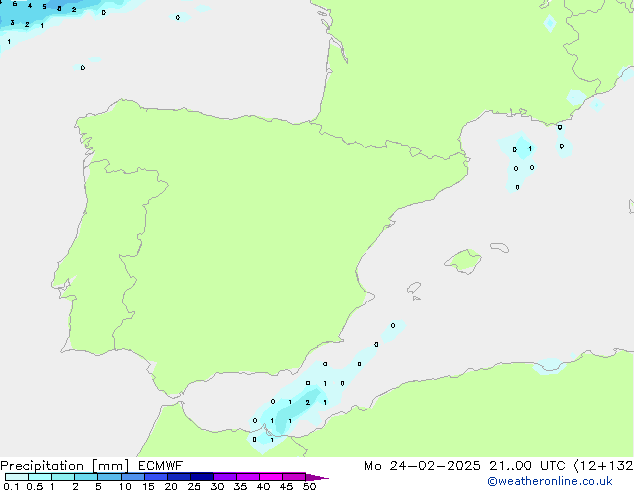The image size is (634, 490).
Task: Click the "40" legend scale label
Action: pos(263,486)
